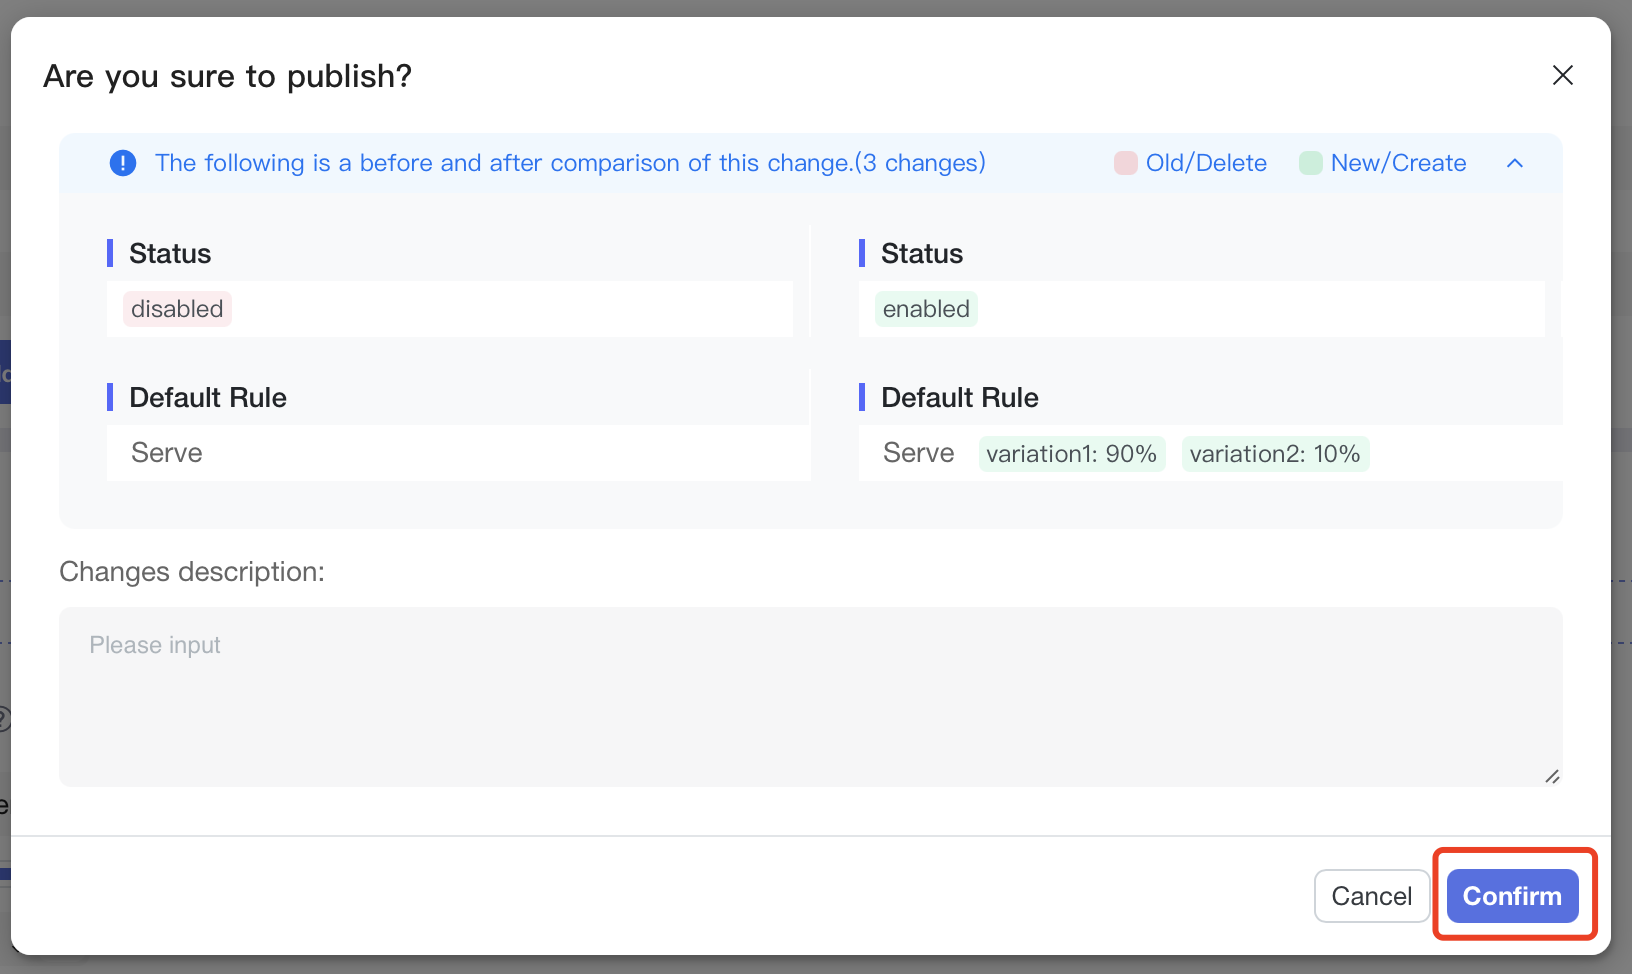Confirm the publish action

pyautogui.click(x=1512, y=896)
